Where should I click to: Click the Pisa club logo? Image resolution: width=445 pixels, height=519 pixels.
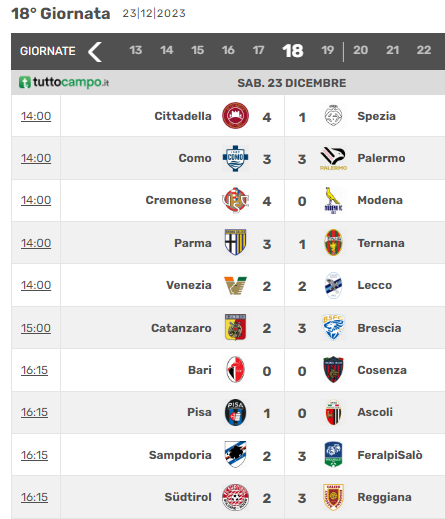(235, 412)
